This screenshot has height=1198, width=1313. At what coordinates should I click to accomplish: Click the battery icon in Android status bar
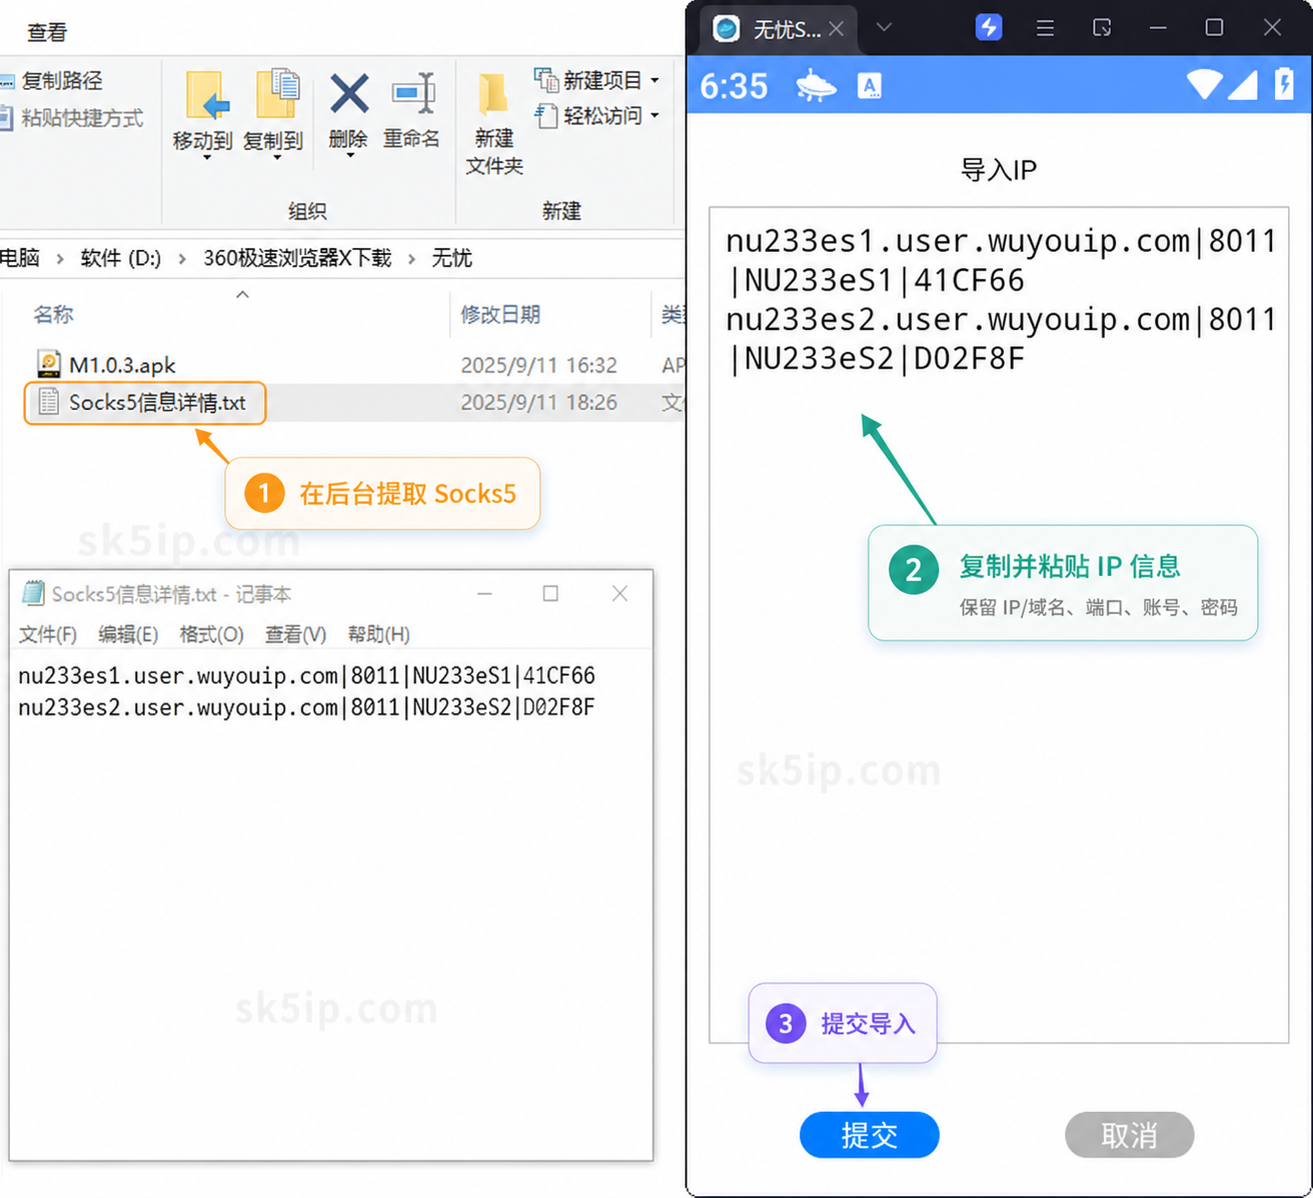[x=1284, y=85]
